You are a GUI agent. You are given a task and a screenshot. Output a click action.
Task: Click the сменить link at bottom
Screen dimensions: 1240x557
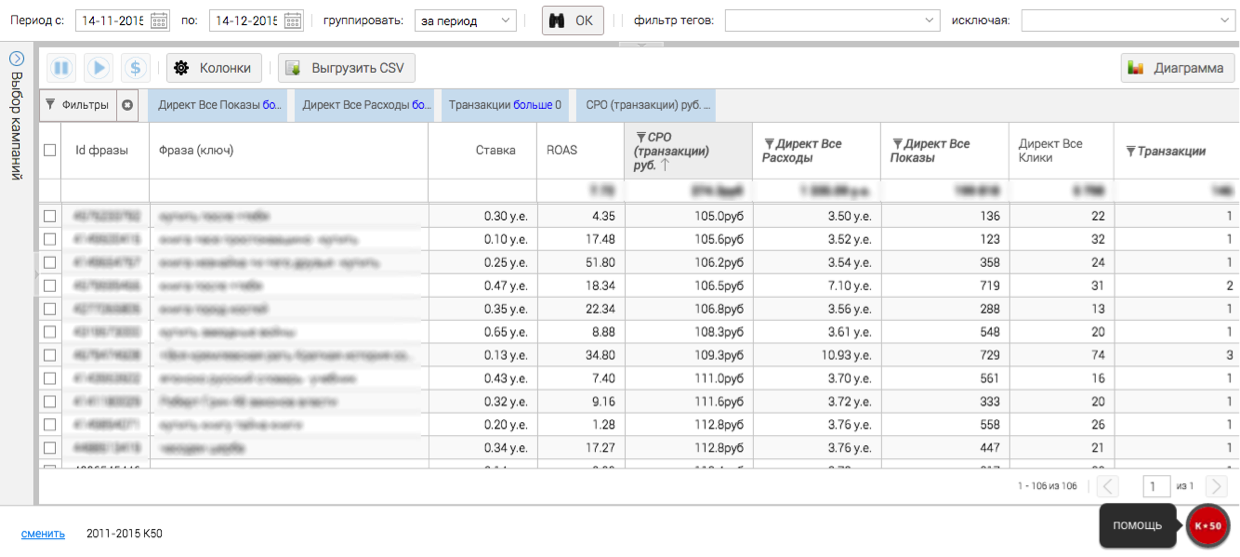pos(43,534)
